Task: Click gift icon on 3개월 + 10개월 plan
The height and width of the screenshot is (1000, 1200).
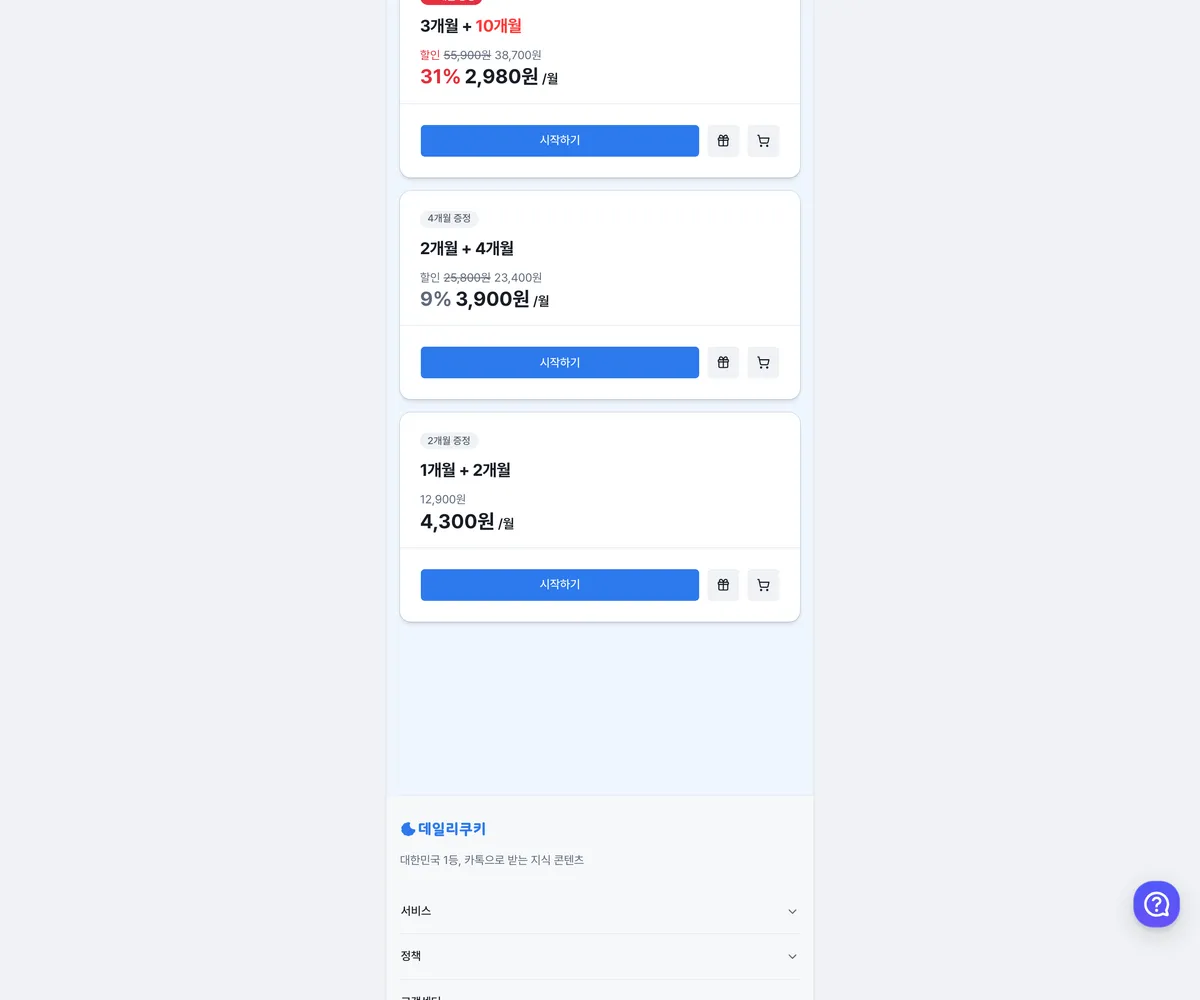Action: (x=723, y=141)
